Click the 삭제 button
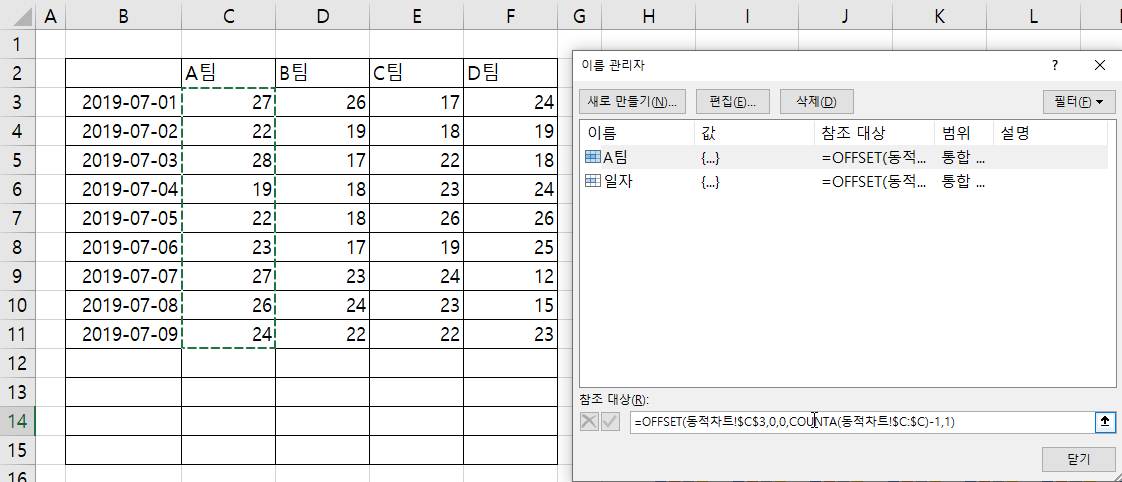Viewport: 1122px width, 482px height. pos(816,102)
